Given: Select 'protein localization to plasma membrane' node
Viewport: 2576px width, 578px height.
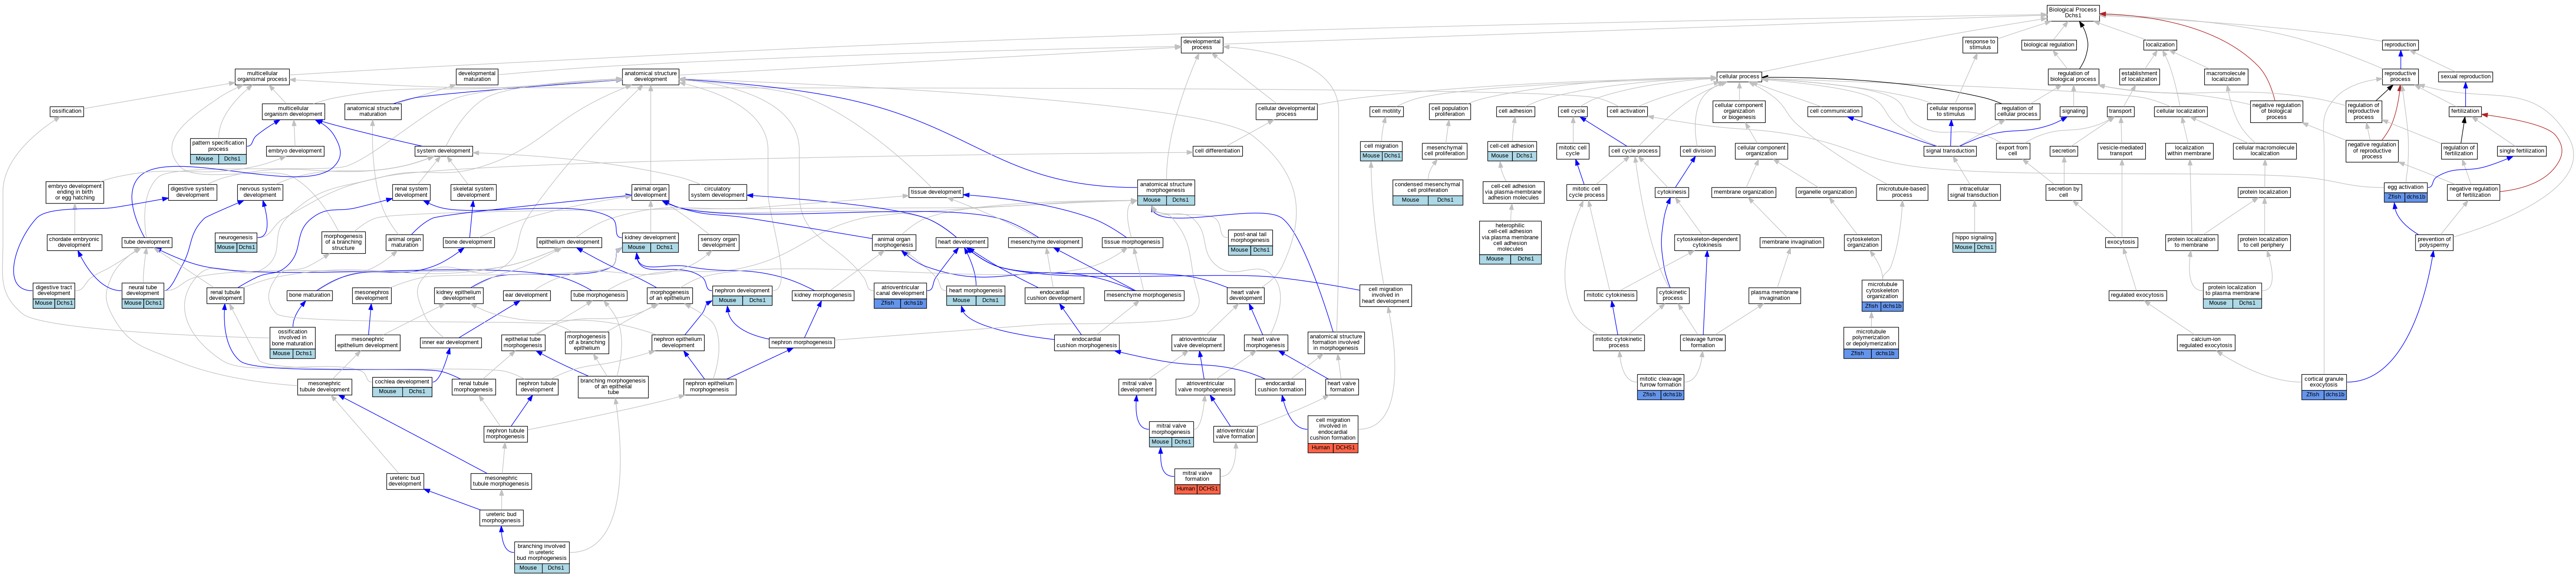Looking at the screenshot, I should coord(2232,295).
